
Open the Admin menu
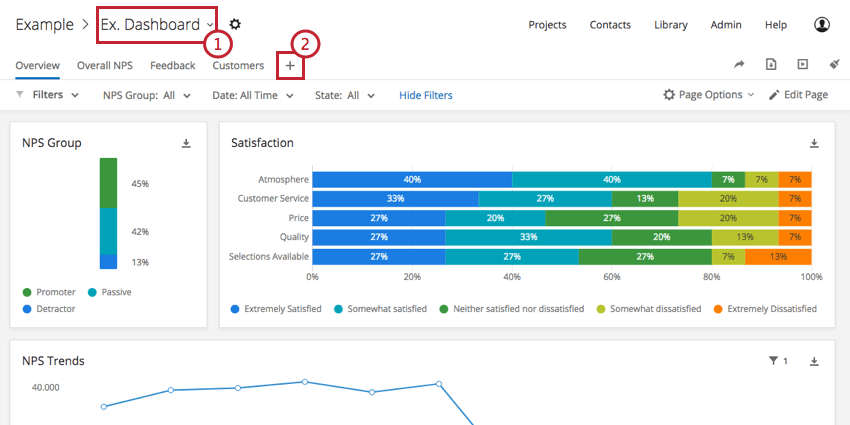(x=726, y=25)
